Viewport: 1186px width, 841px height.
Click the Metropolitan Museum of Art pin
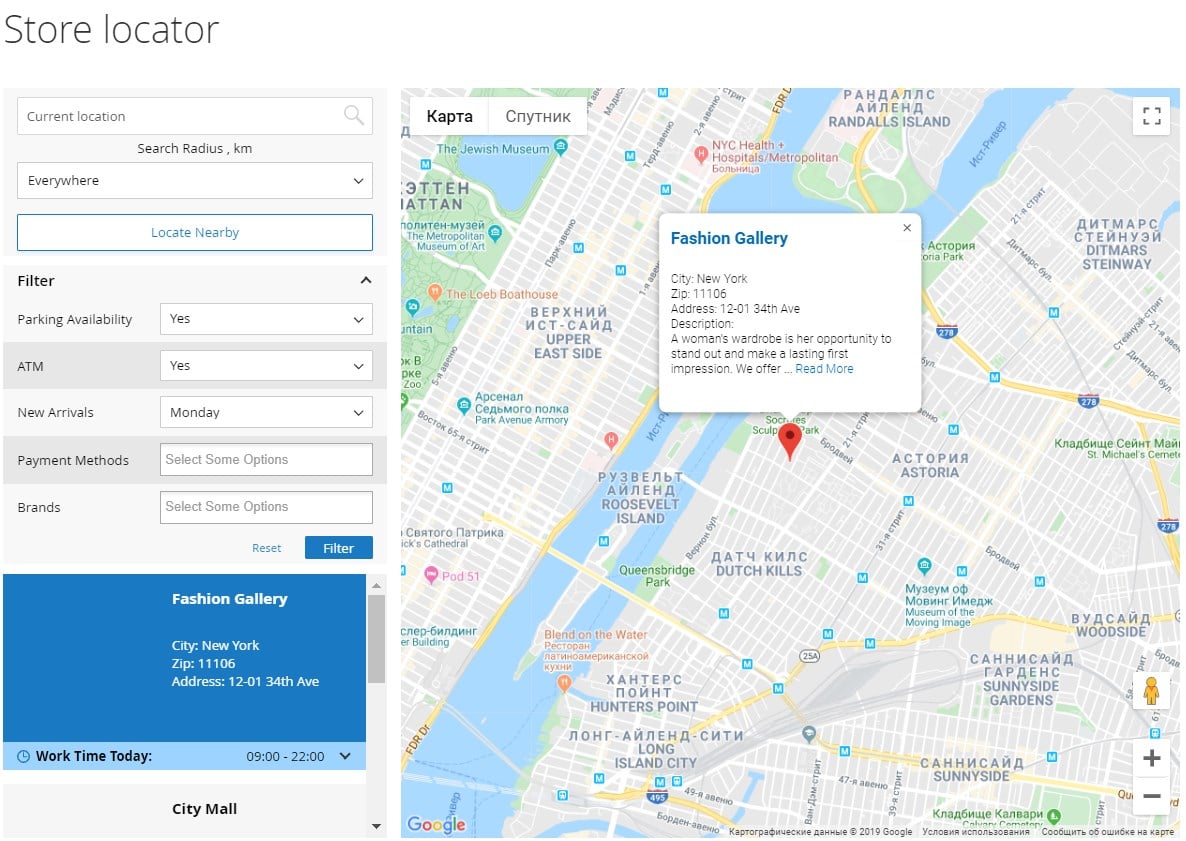(x=495, y=233)
